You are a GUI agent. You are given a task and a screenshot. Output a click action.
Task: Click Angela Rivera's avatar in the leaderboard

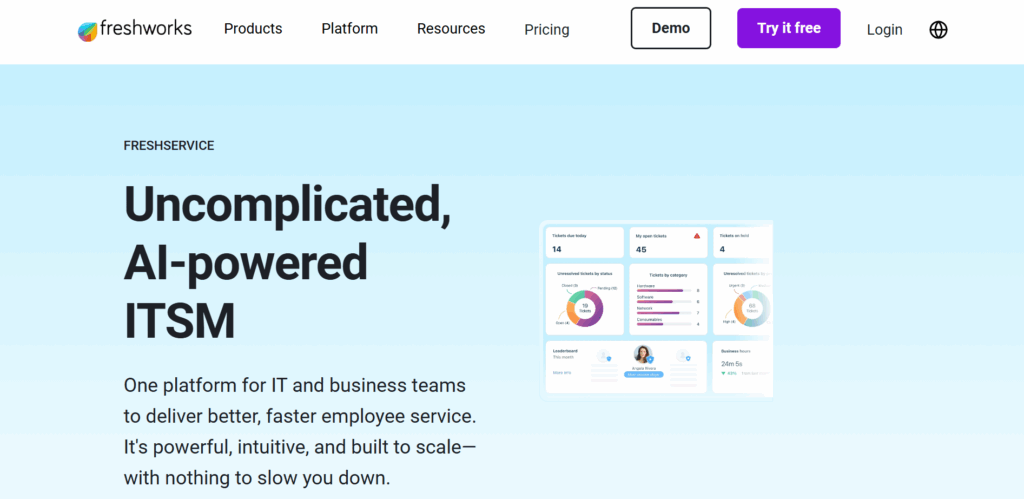(x=643, y=354)
